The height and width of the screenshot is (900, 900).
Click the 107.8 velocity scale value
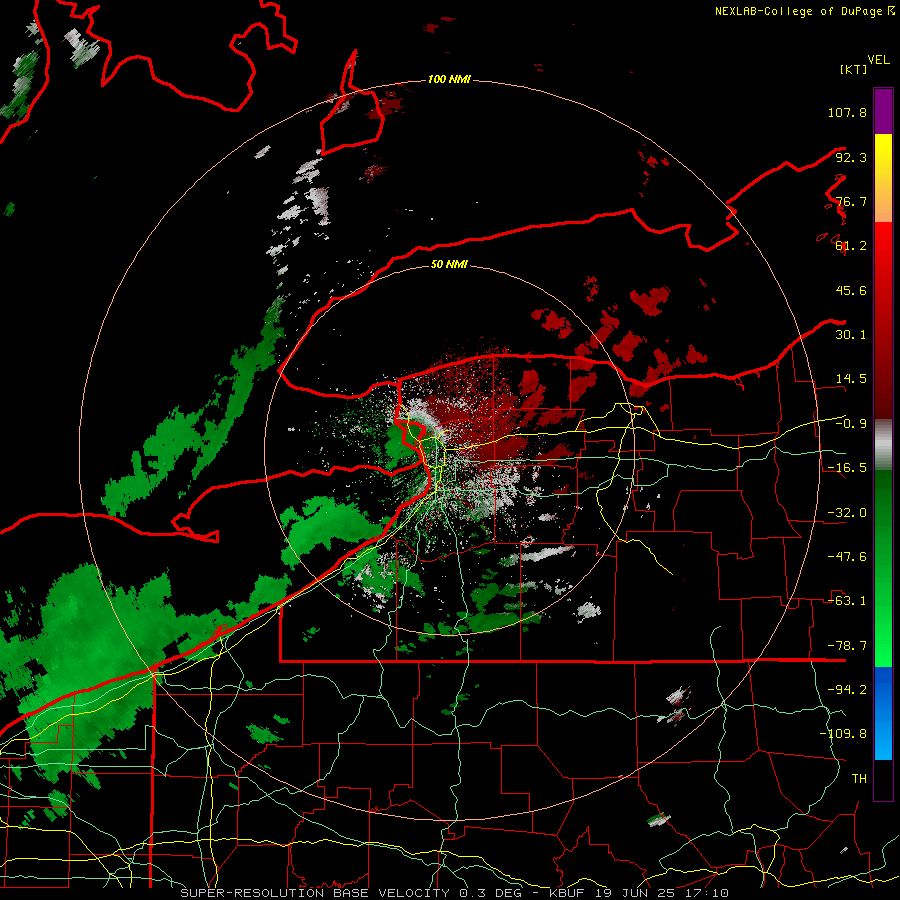coord(847,112)
